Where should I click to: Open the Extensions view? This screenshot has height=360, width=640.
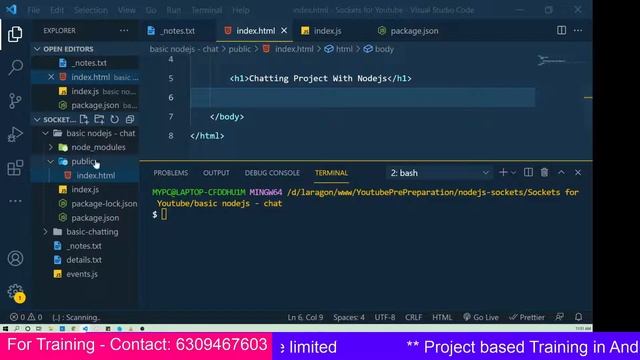[x=15, y=168]
